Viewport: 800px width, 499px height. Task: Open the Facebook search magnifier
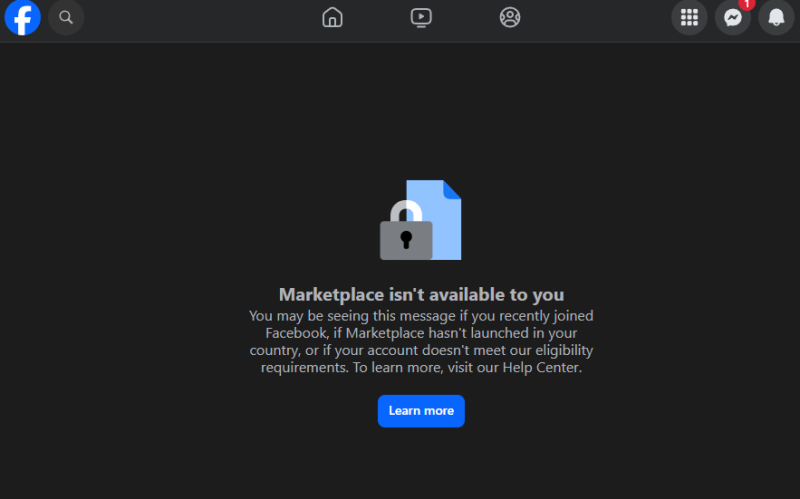click(x=66, y=17)
